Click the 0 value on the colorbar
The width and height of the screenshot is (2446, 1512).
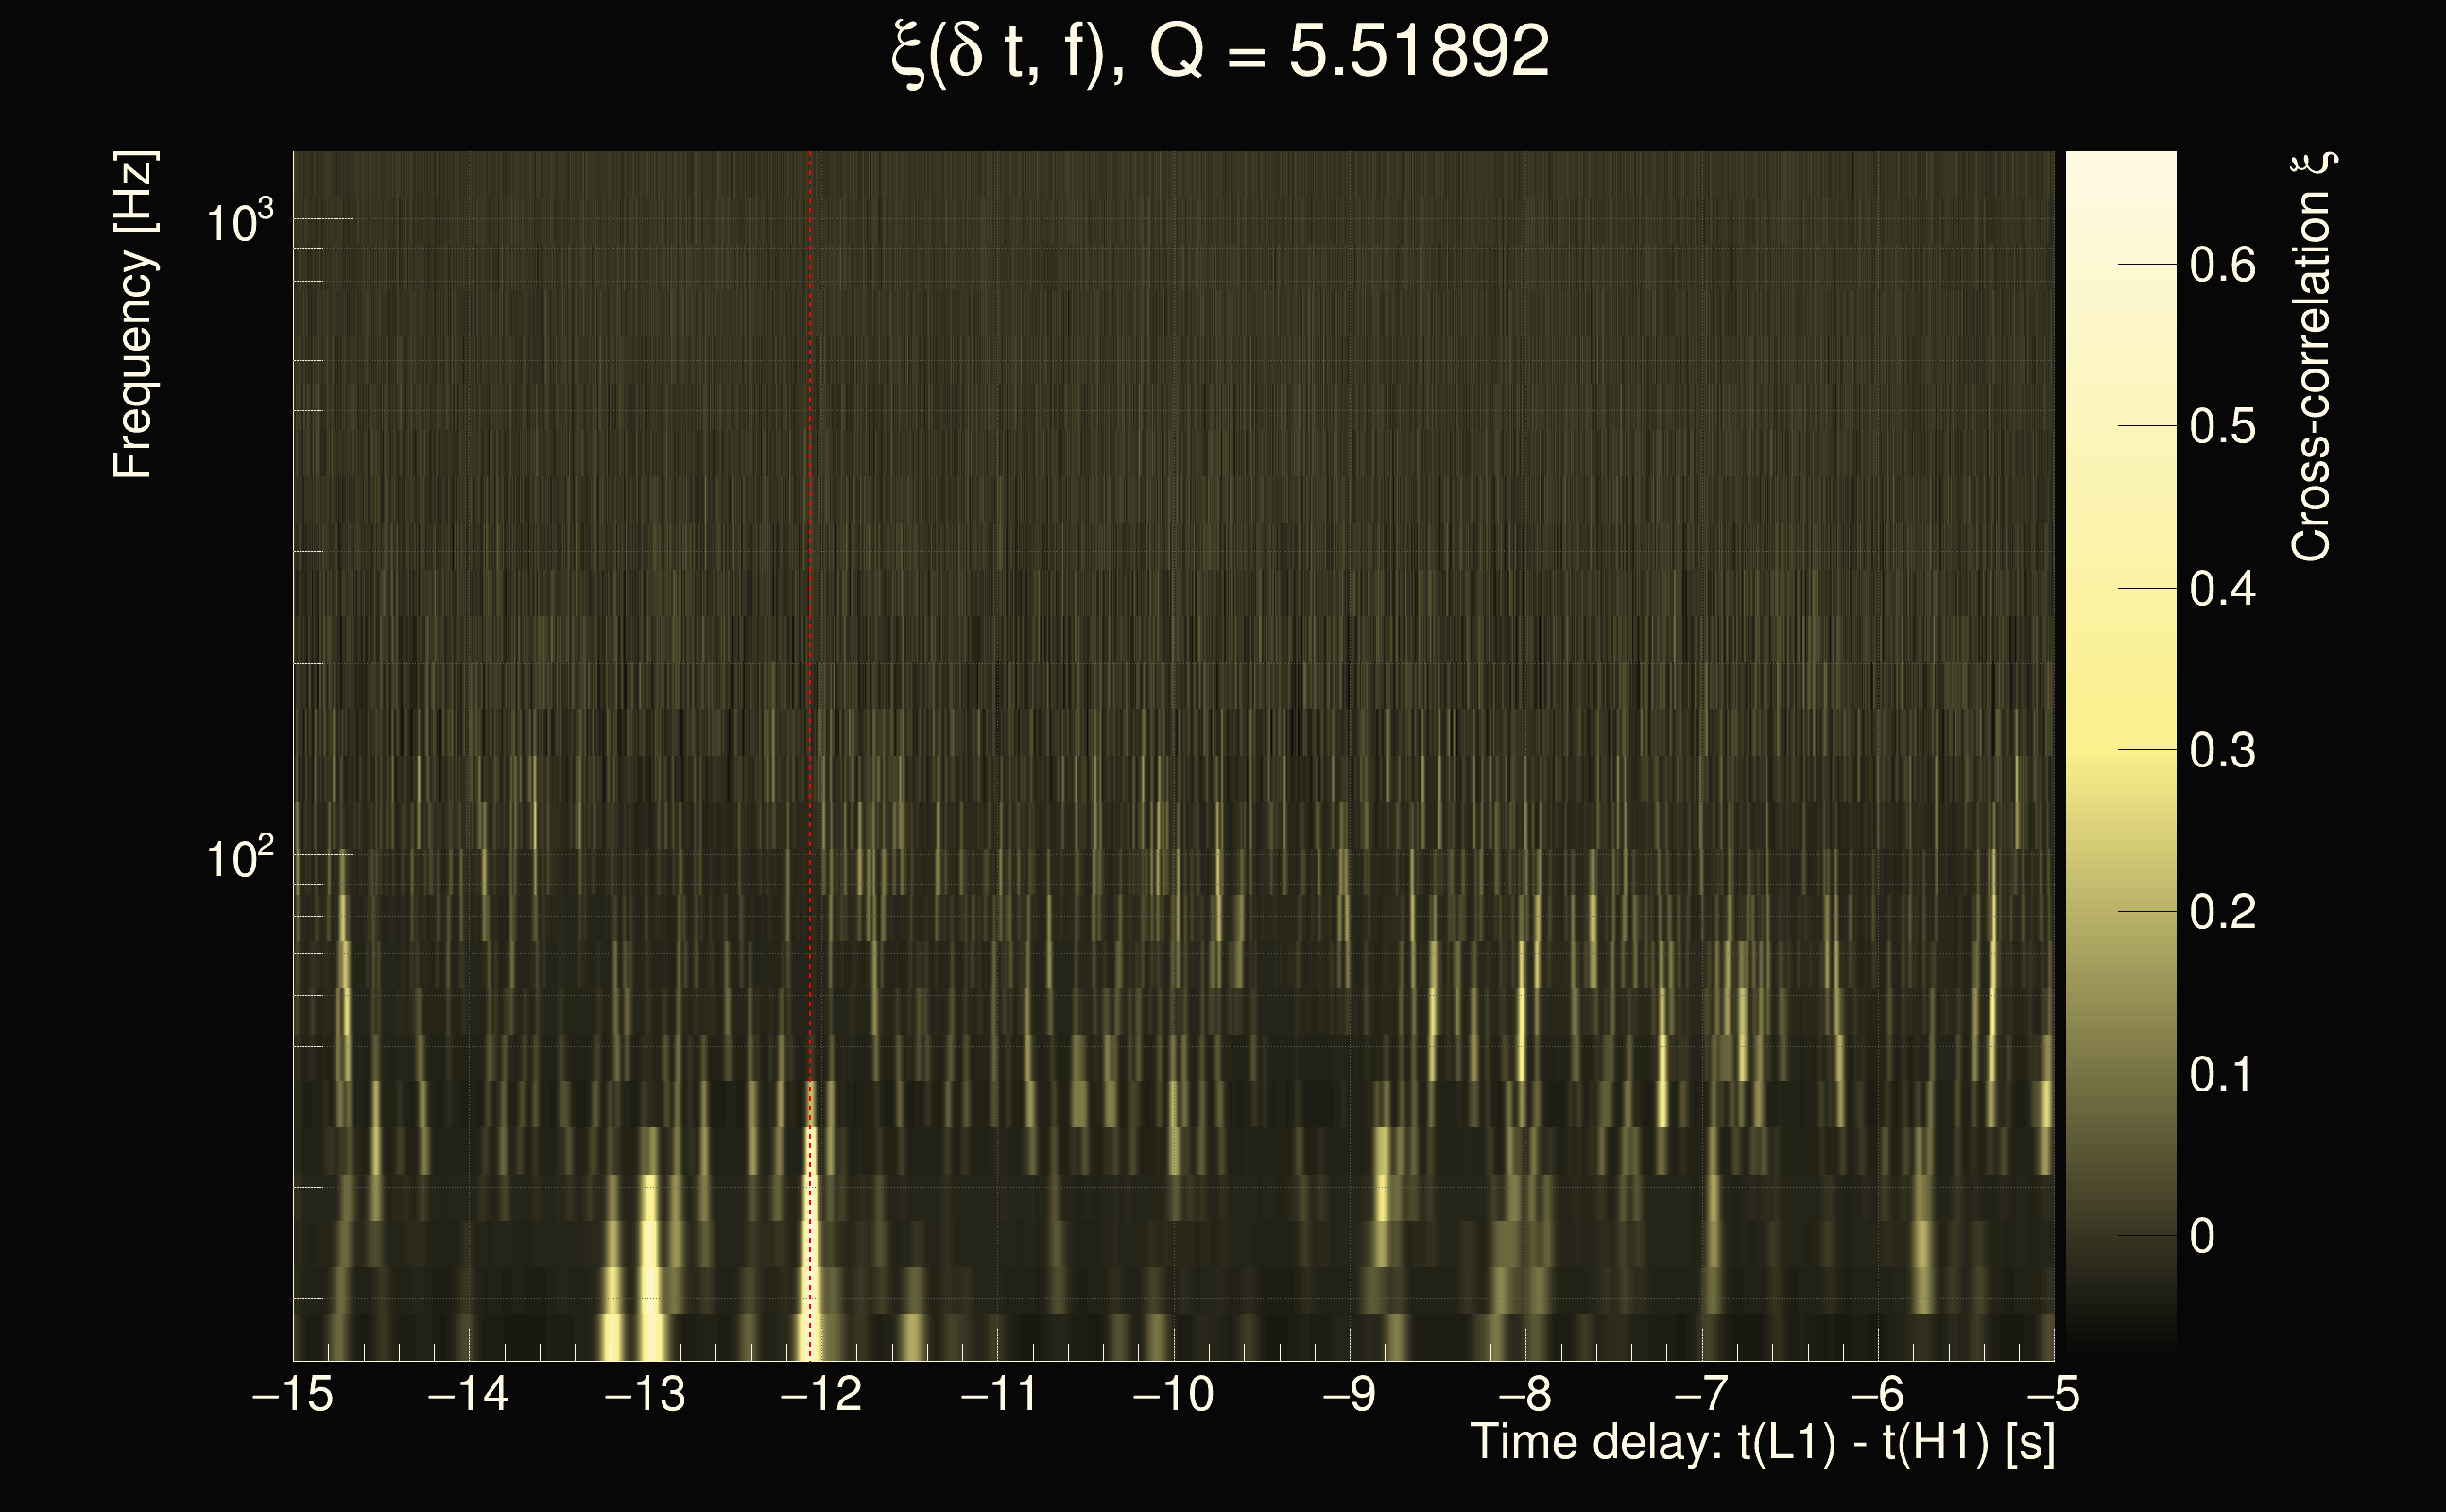[2201, 1236]
